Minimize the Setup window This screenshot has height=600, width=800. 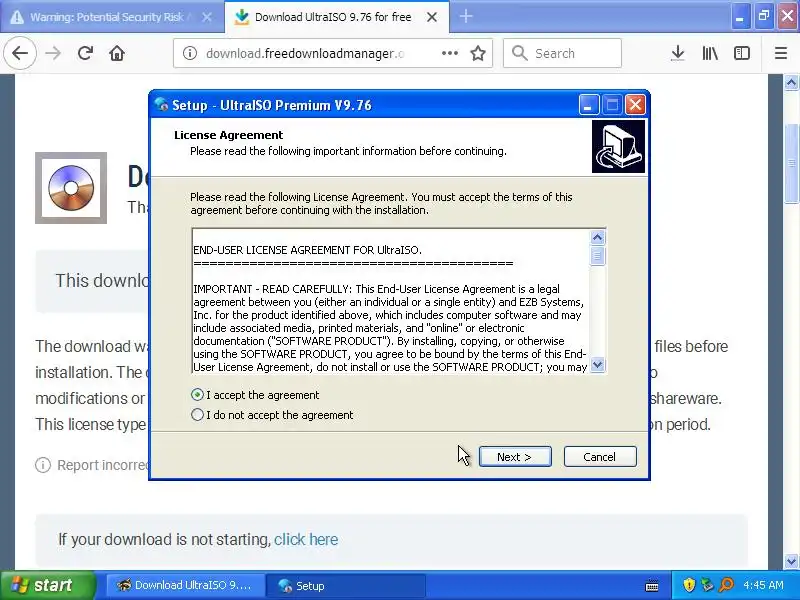(589, 105)
